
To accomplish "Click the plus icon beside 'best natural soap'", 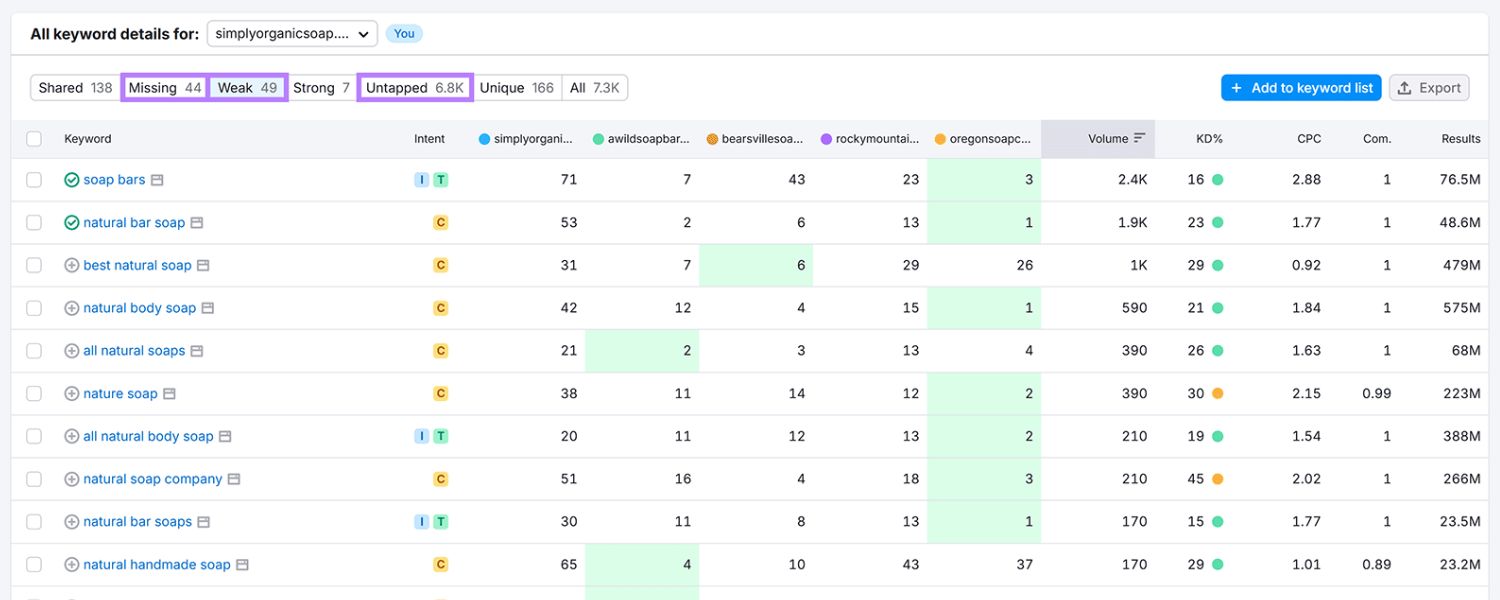I will click(x=70, y=264).
